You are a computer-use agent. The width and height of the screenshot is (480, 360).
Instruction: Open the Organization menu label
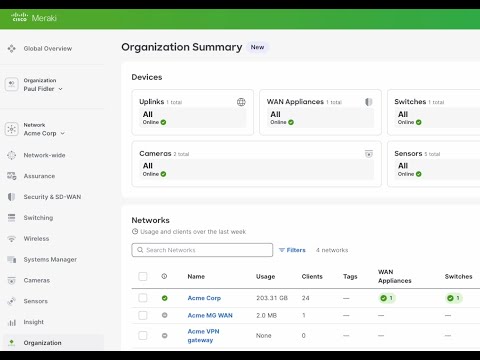coord(42,343)
